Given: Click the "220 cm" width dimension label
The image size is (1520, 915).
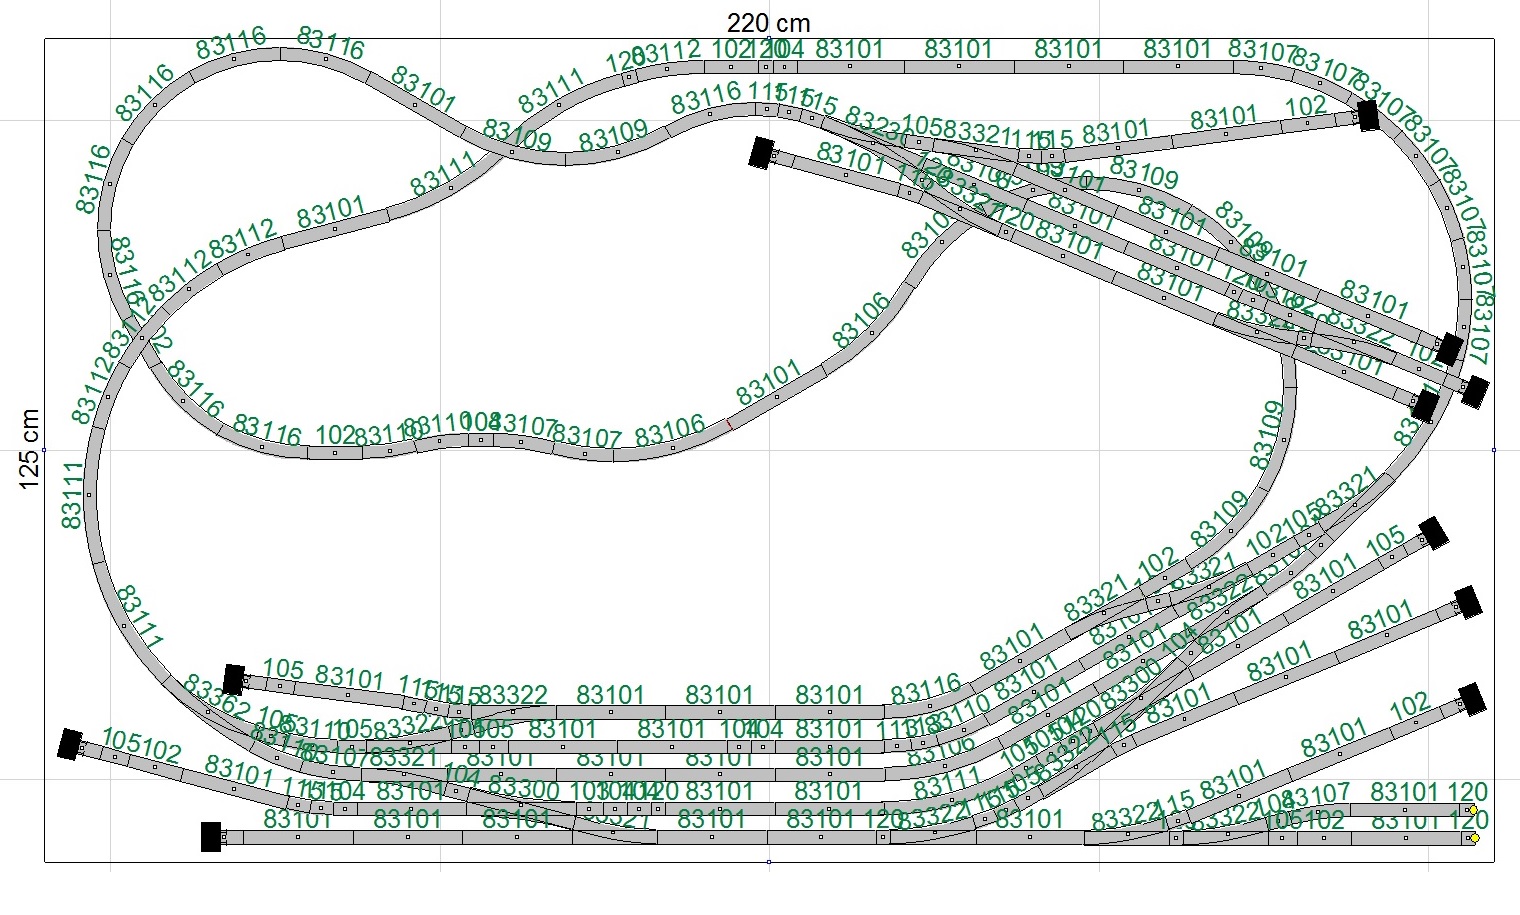Looking at the screenshot, I should 768,22.
